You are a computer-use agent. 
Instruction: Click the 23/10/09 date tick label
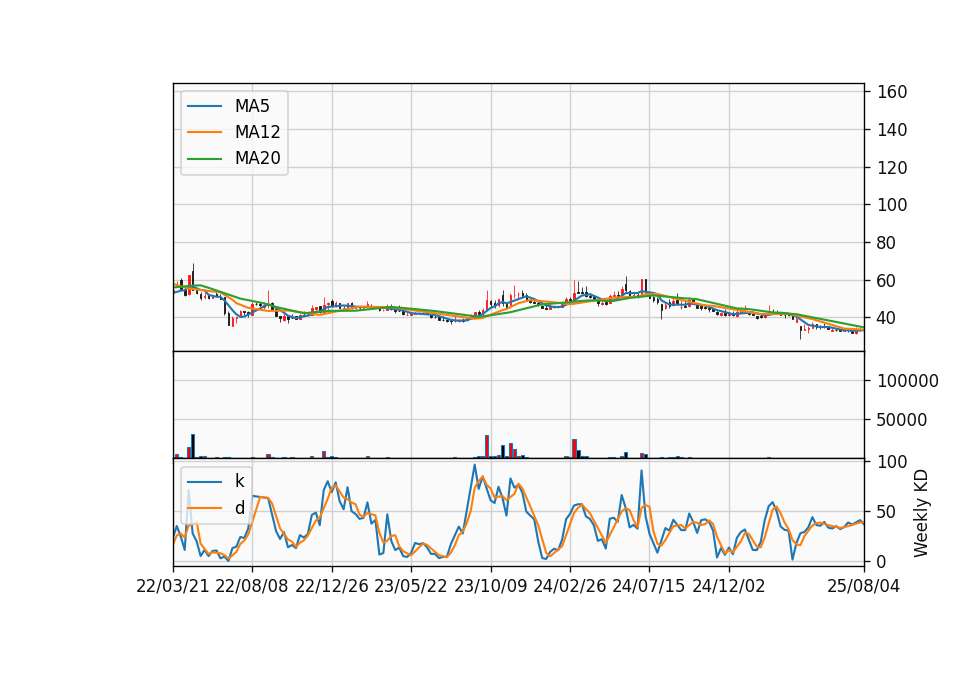pyautogui.click(x=490, y=587)
